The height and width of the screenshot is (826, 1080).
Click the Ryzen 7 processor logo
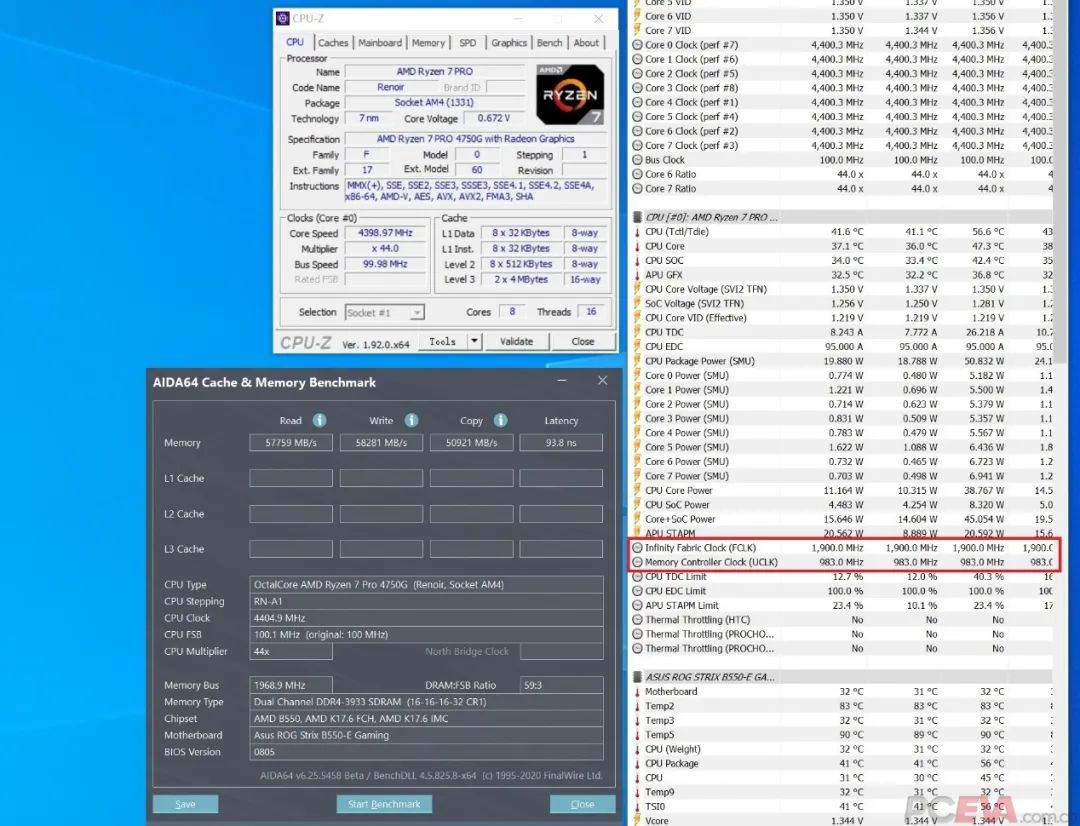coord(570,94)
